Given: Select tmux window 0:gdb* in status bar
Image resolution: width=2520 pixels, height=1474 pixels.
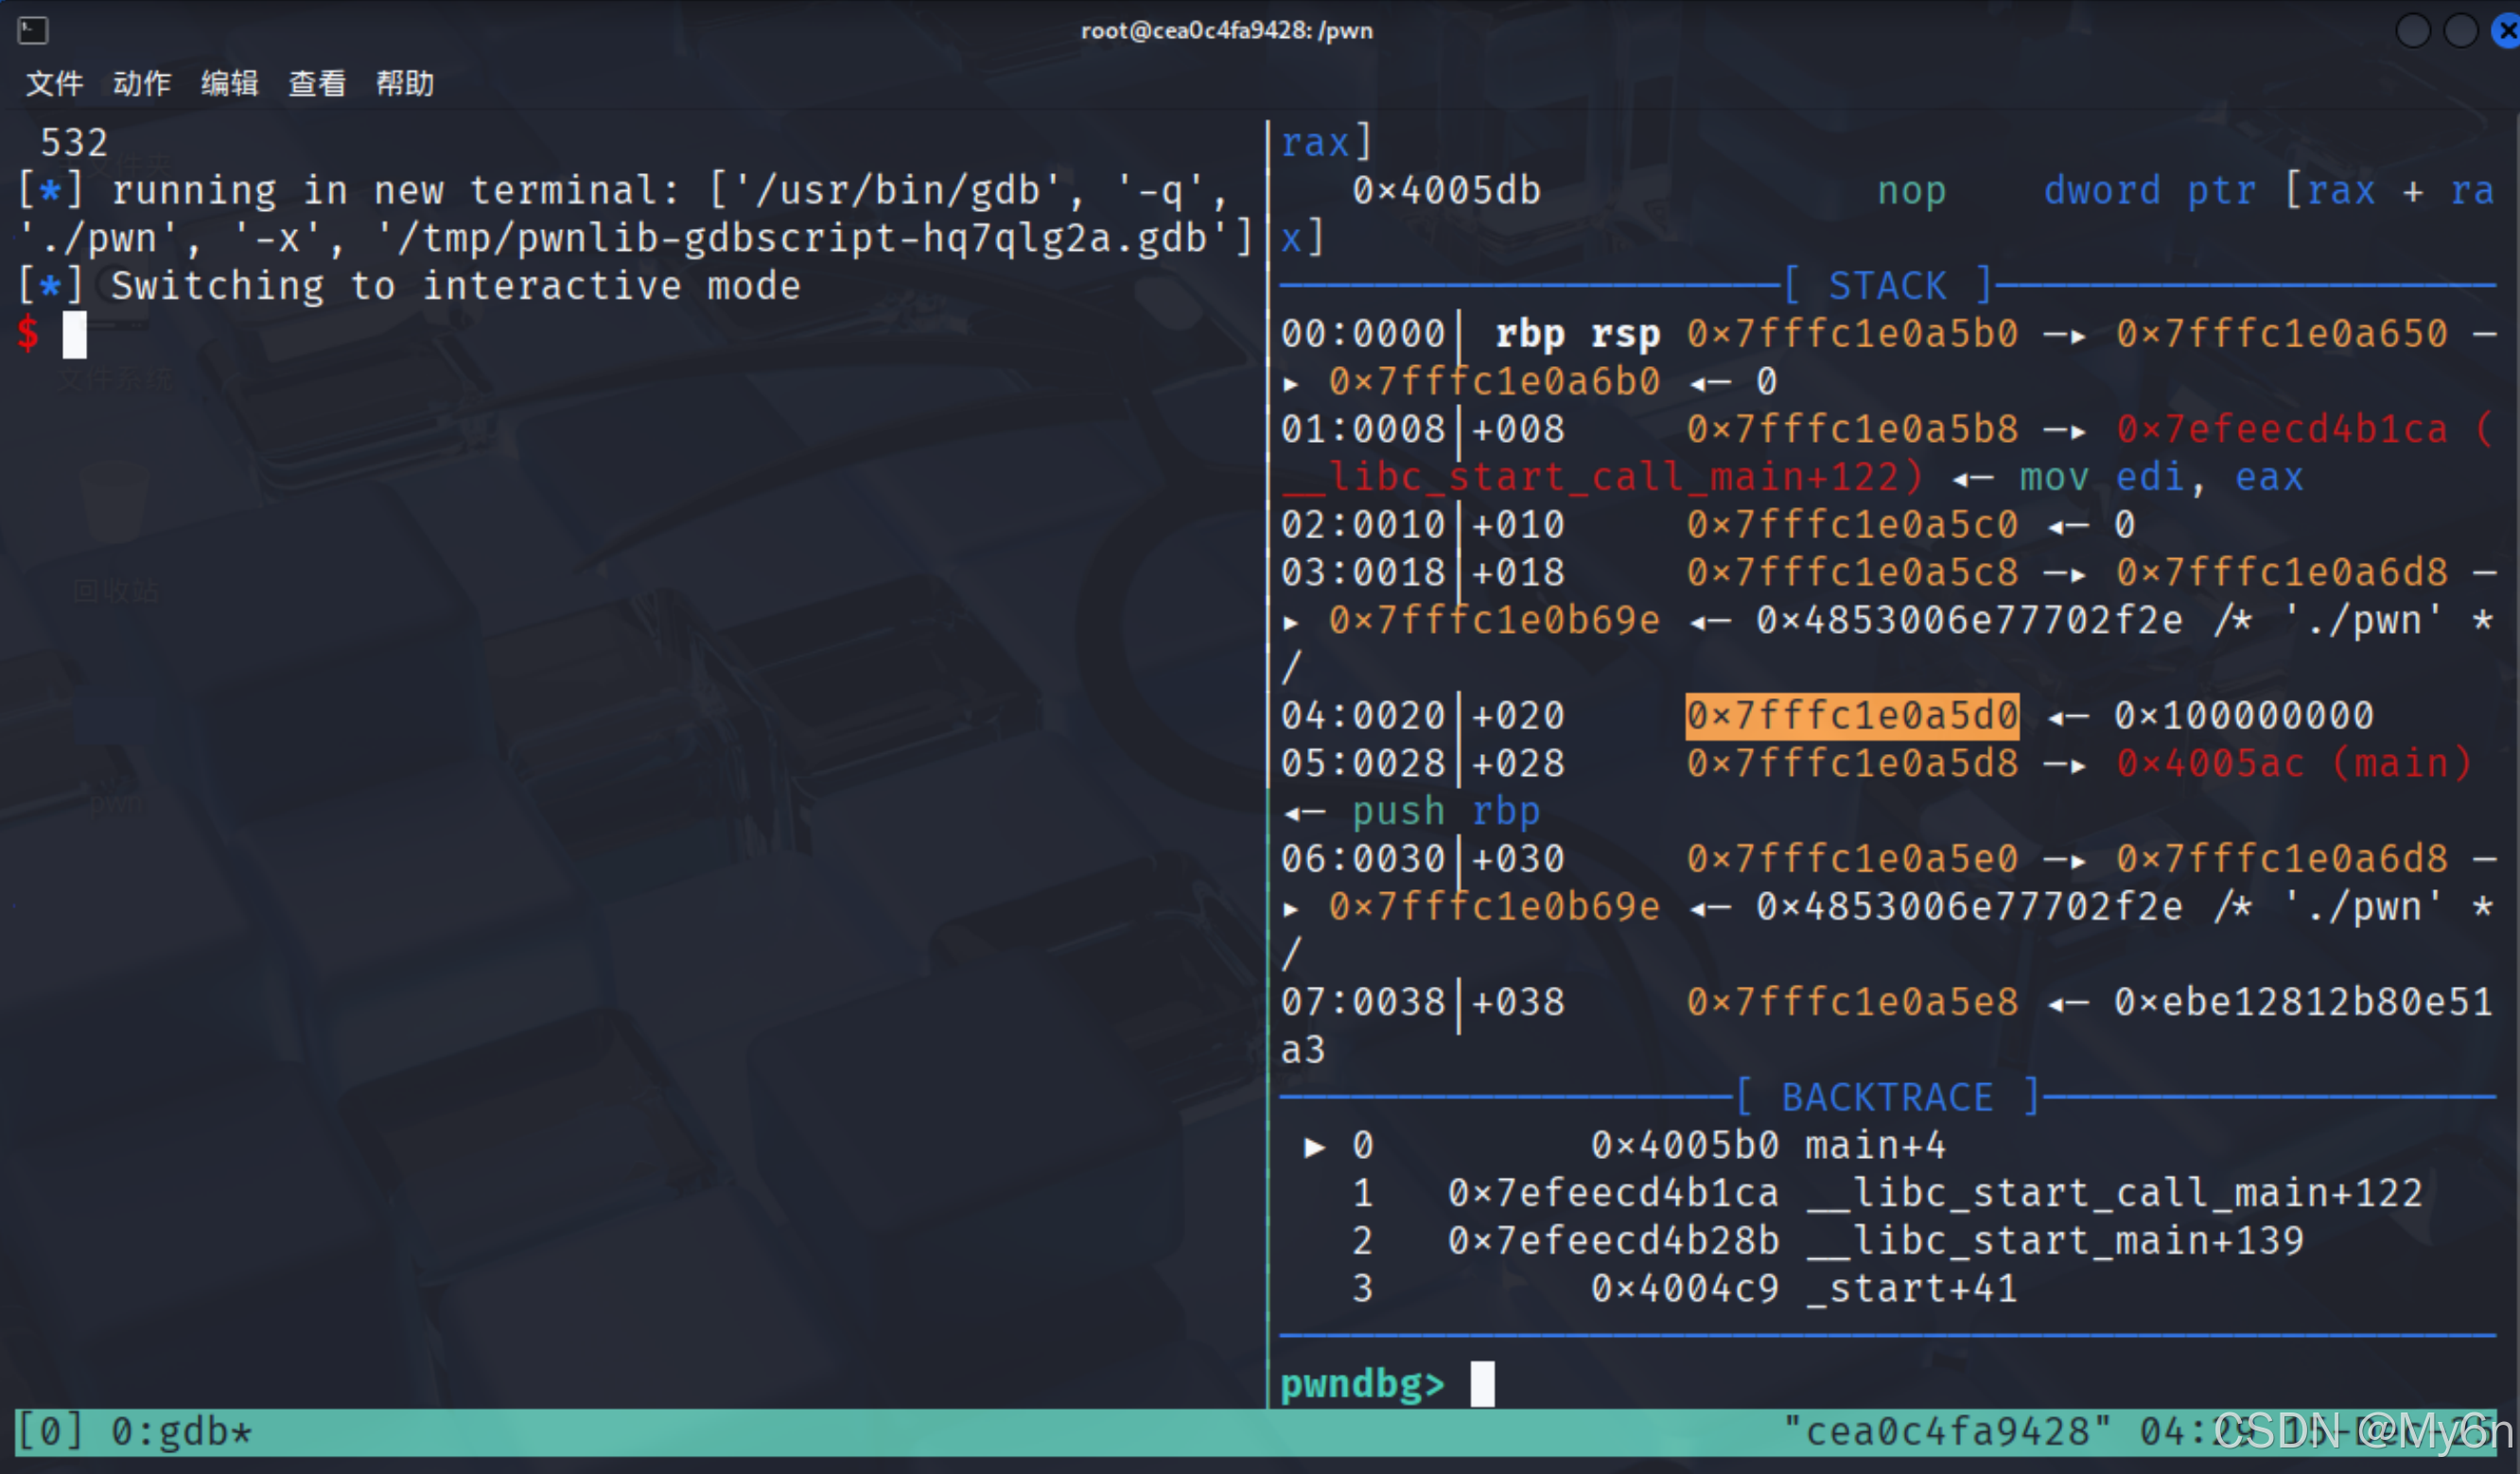Looking at the screenshot, I should [181, 1432].
